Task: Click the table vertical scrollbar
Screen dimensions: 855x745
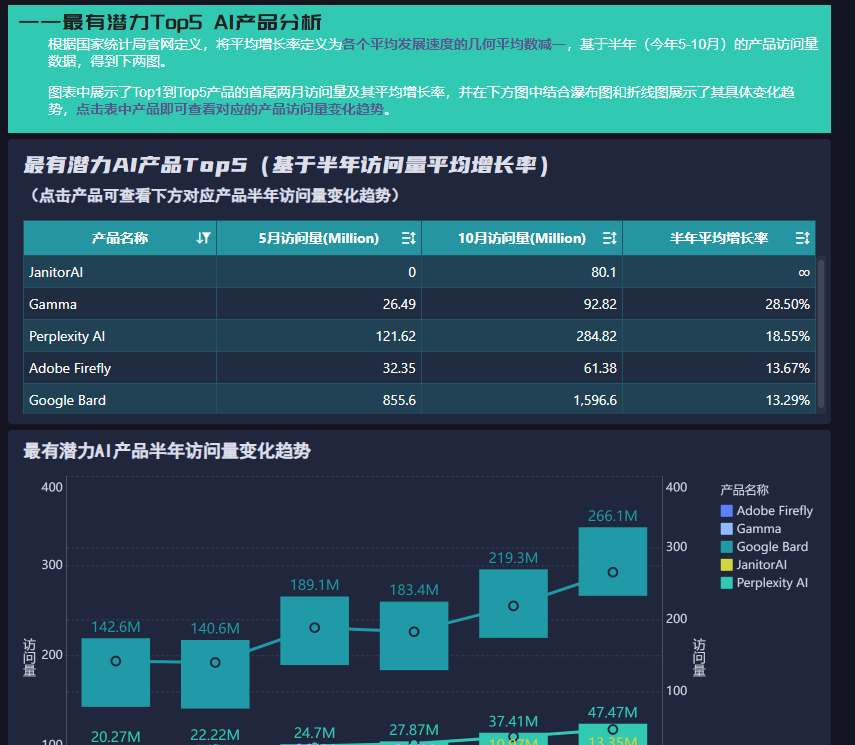Action: (x=821, y=334)
